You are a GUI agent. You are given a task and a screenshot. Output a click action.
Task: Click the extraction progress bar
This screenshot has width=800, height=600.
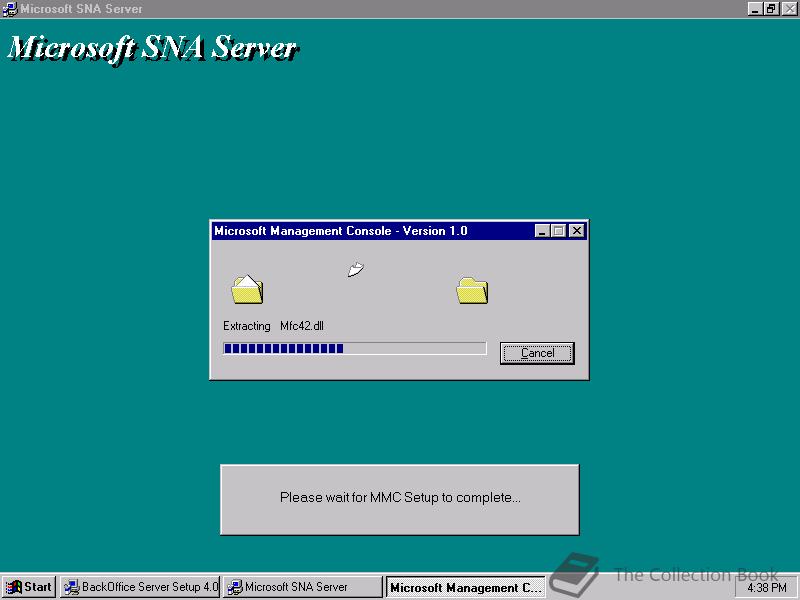[x=355, y=348]
